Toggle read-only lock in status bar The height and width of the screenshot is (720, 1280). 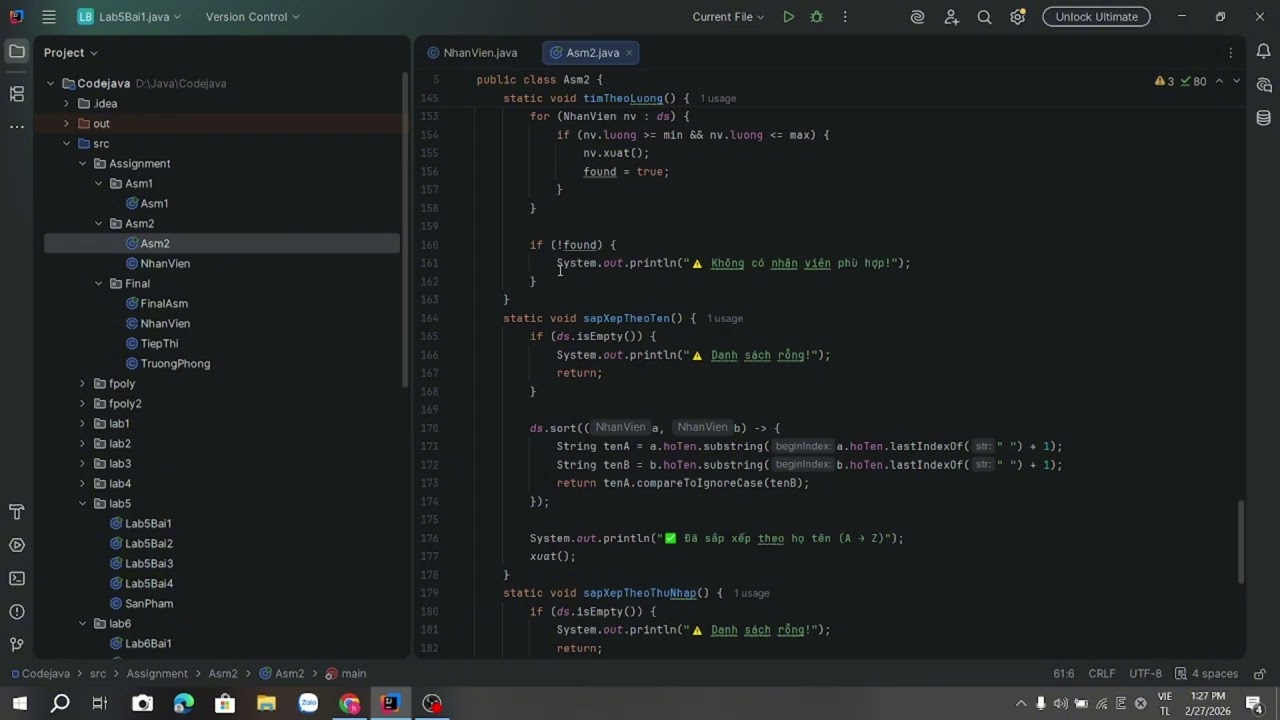click(1260, 674)
